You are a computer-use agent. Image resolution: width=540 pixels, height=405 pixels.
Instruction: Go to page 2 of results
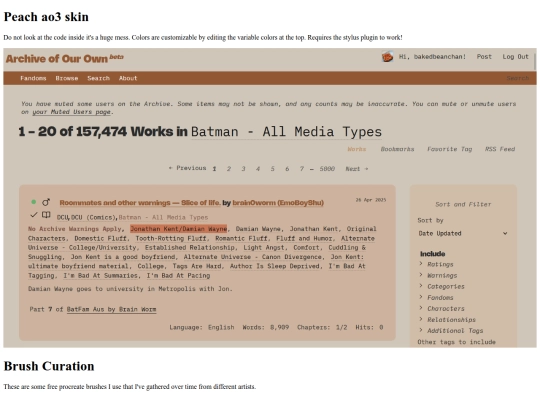(x=229, y=169)
